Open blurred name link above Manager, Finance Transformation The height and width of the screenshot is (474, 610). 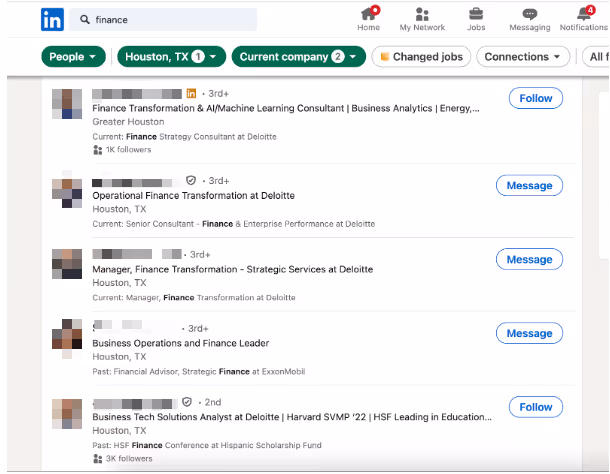tap(137, 254)
